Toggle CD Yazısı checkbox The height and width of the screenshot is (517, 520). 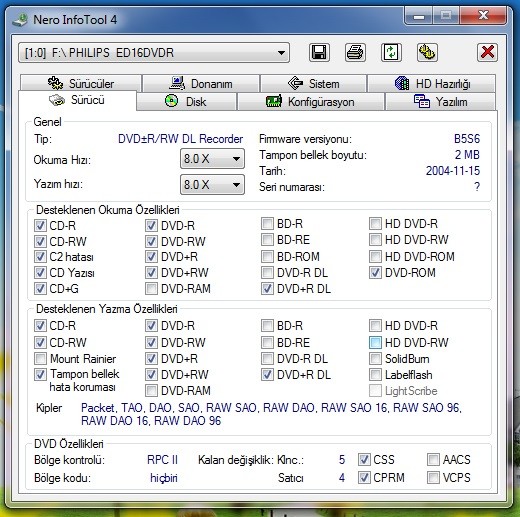coord(40,273)
